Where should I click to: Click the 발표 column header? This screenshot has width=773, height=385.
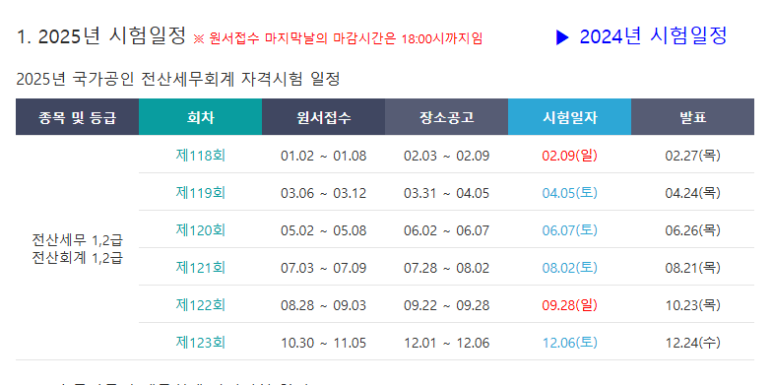point(693,117)
